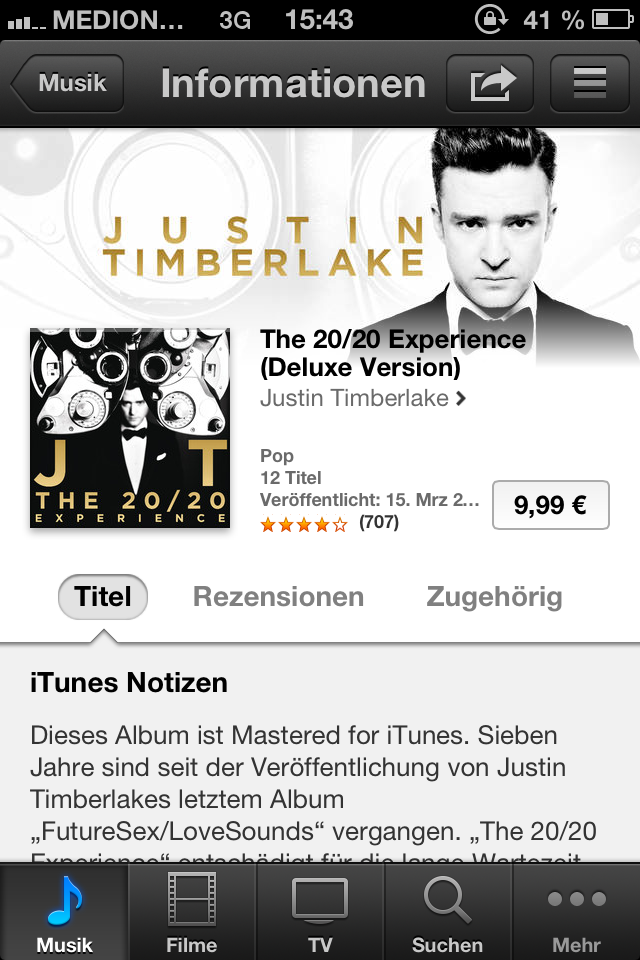Screen dimensions: 640x960
Task: Open the Mehr three-dots icon
Action: click(576, 899)
